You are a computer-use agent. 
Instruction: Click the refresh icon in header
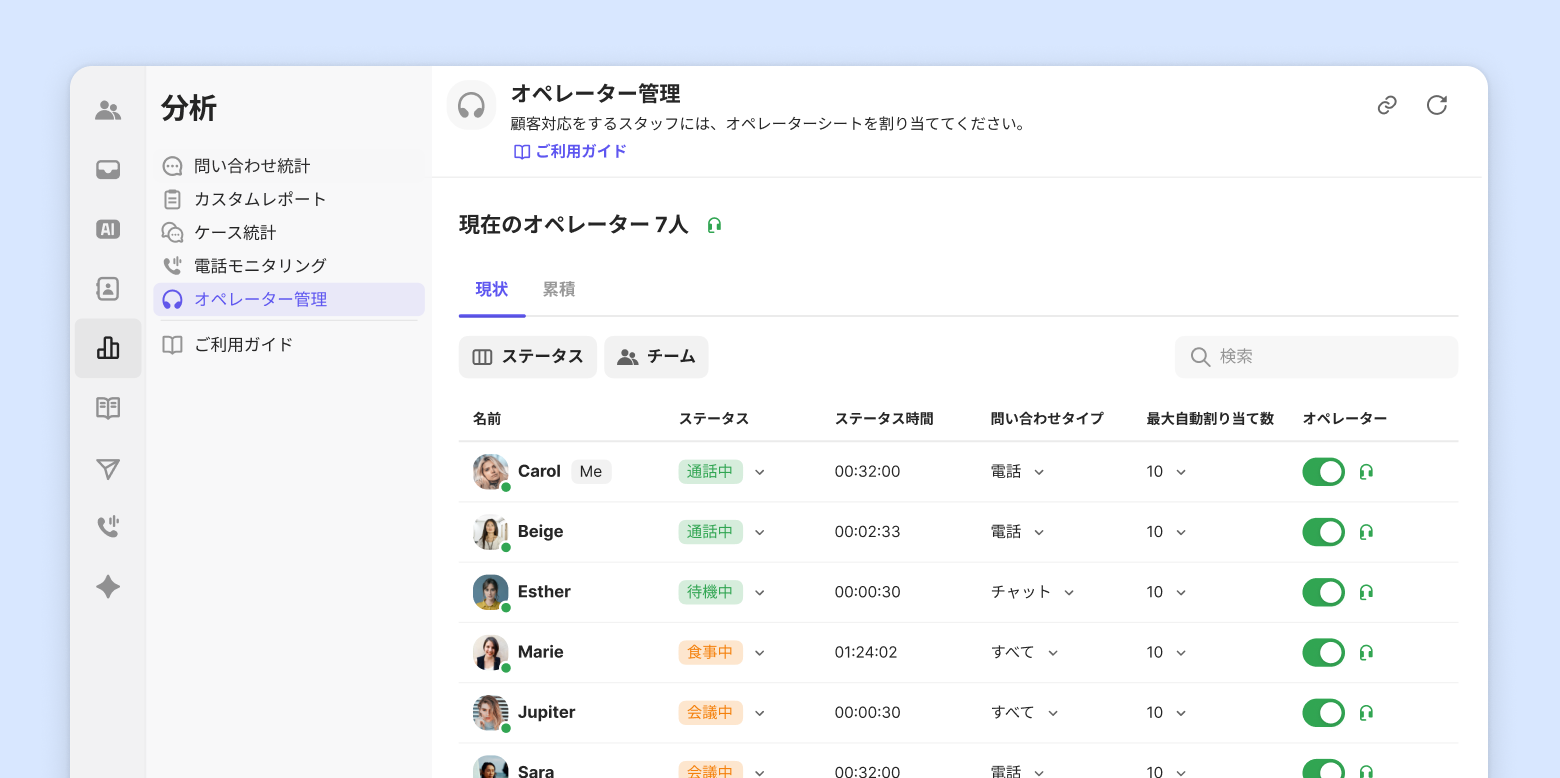[1437, 105]
